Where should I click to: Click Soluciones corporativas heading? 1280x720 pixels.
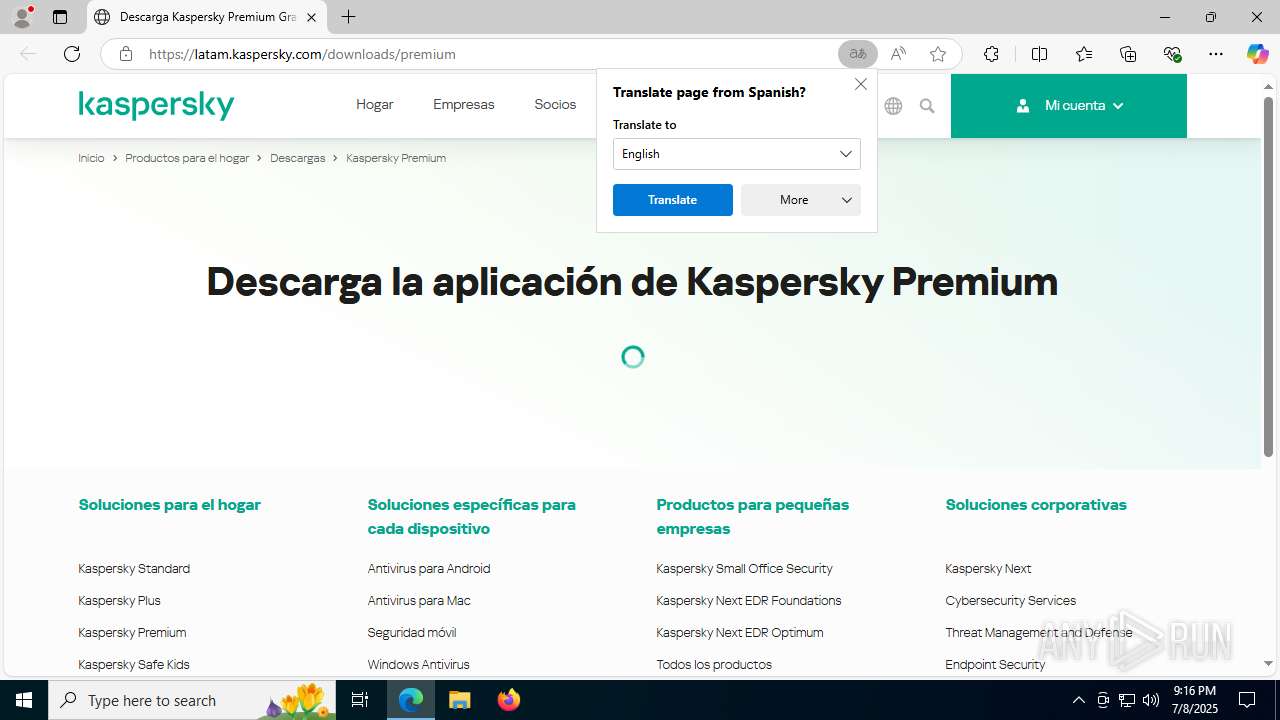coord(1036,504)
